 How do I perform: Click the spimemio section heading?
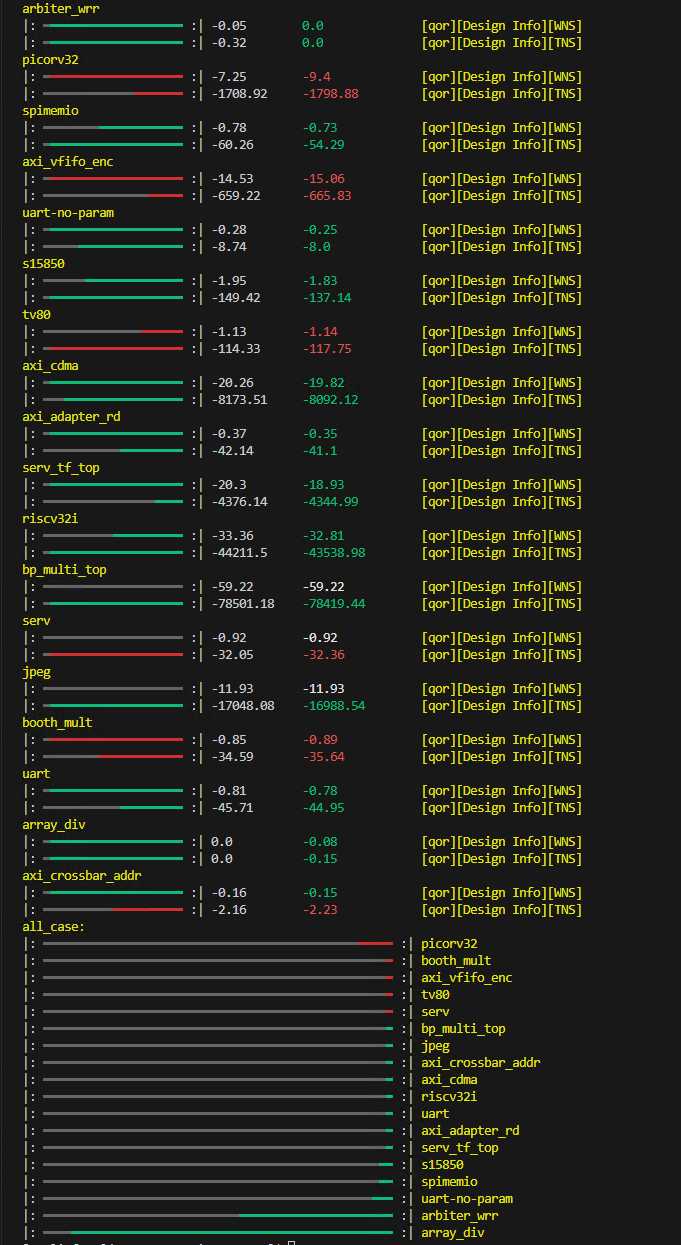point(50,111)
